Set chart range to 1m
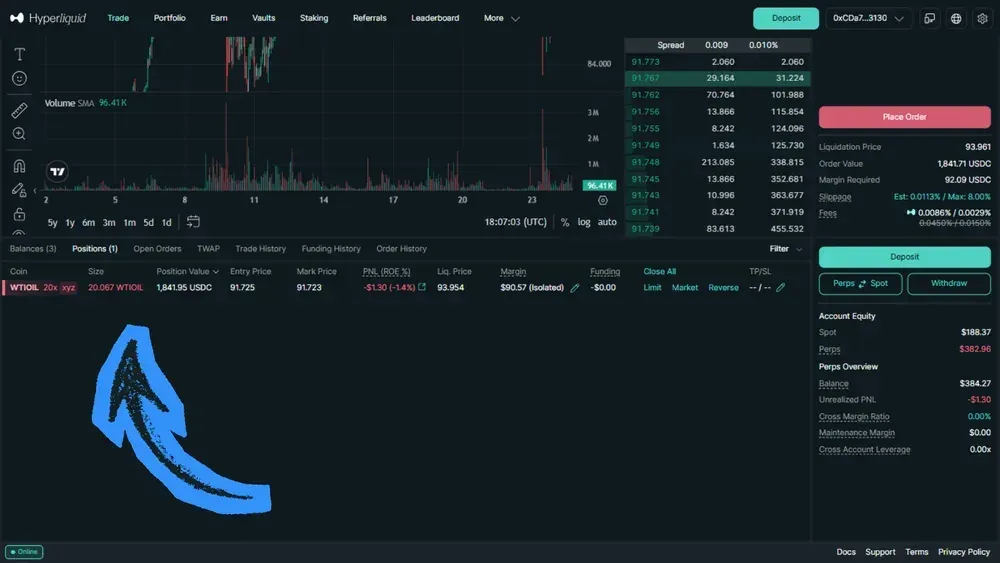 [129, 223]
